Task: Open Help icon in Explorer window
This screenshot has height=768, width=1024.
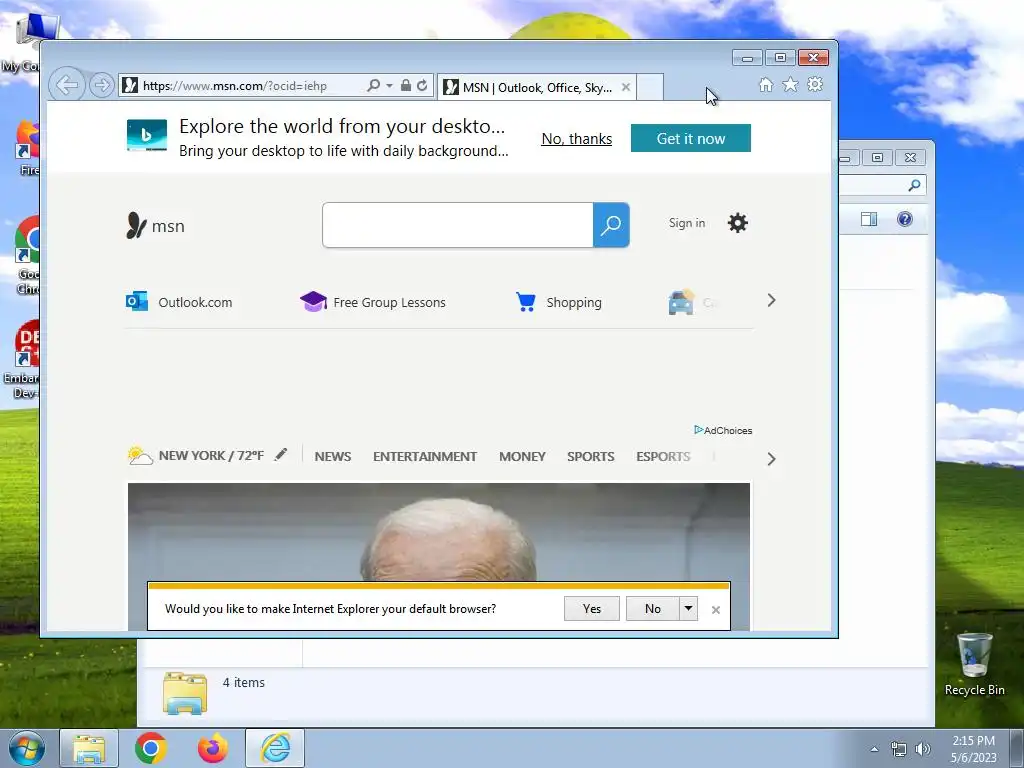Action: click(x=904, y=219)
